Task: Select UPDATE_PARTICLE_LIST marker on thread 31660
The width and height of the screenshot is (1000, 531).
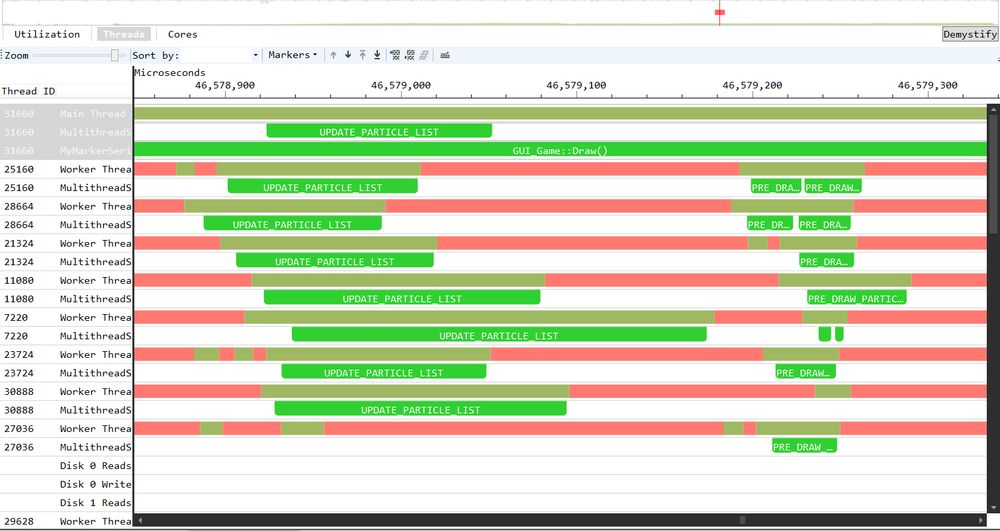Action: pos(379,132)
